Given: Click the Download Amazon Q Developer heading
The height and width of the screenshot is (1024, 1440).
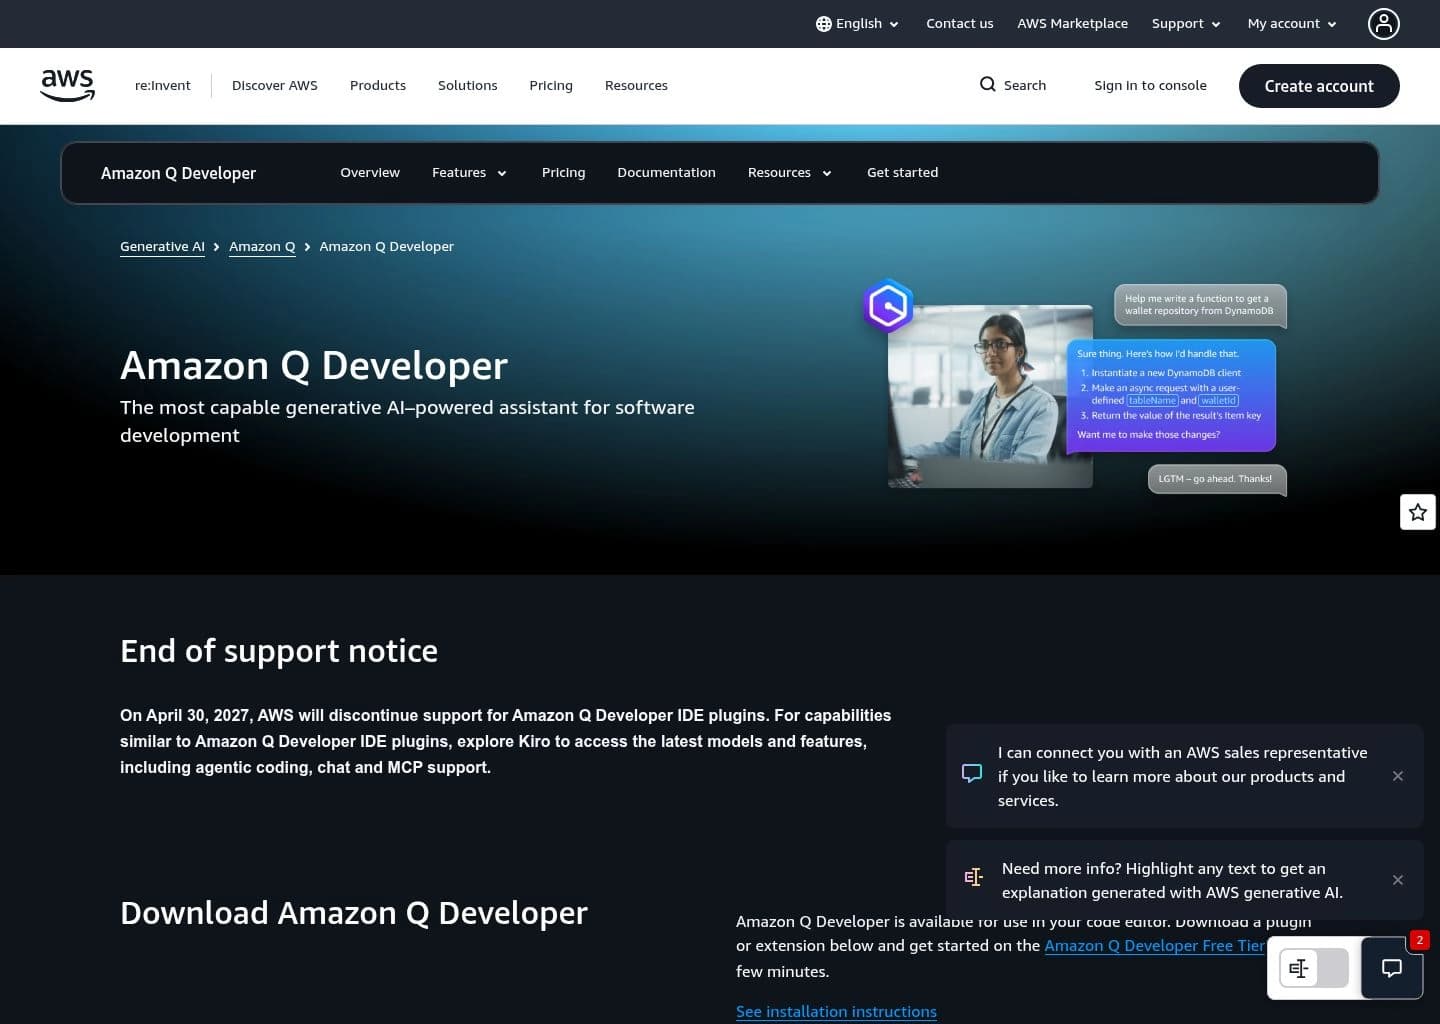Looking at the screenshot, I should 354,913.
